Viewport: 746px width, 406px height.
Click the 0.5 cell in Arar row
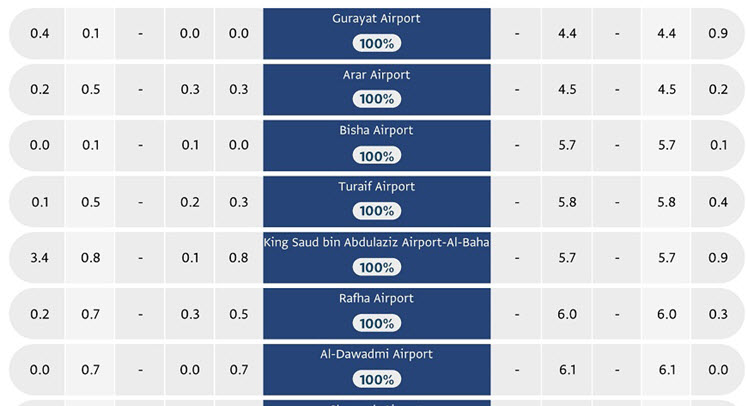tap(91, 90)
